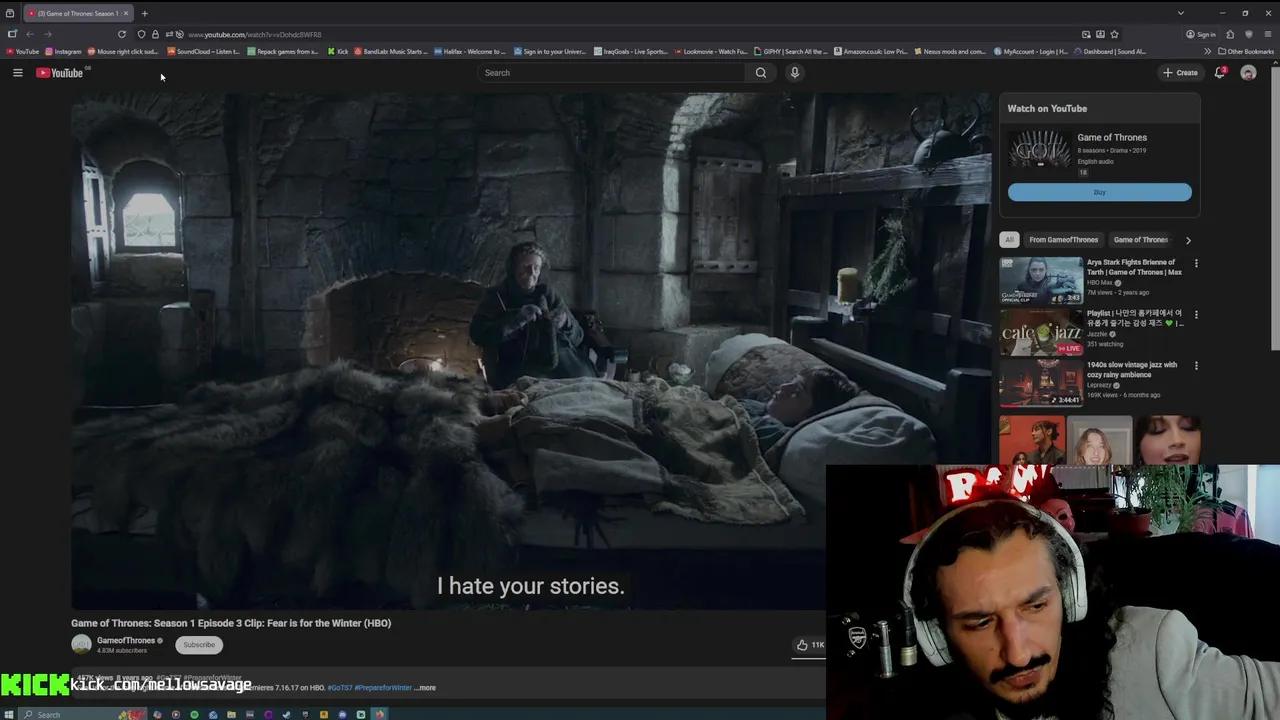Open the Firefox View icon
Screen dimensions: 1280x720
pos(10,13)
